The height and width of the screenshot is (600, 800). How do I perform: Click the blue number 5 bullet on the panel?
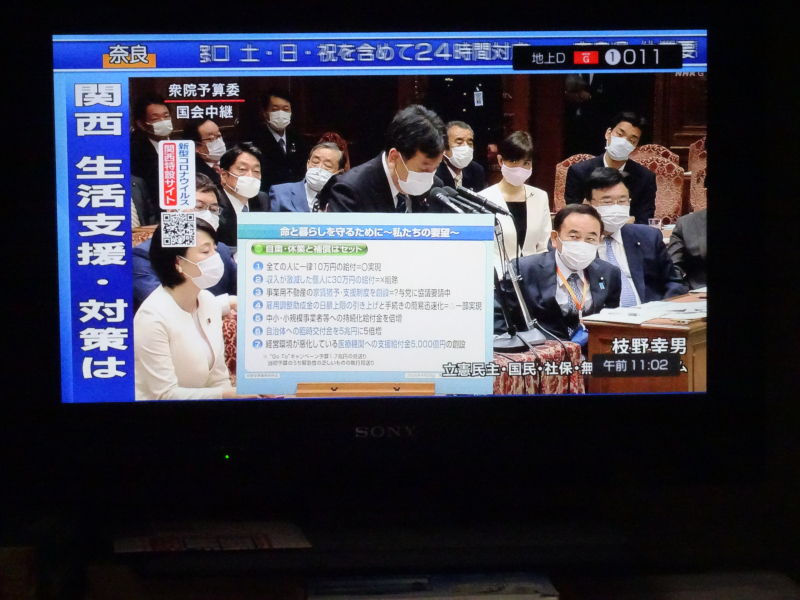coord(258,318)
